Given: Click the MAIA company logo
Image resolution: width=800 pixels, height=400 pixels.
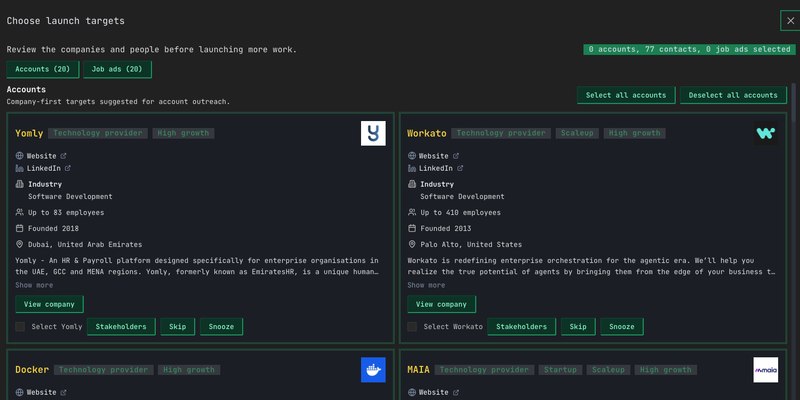Looking at the screenshot, I should 765,370.
